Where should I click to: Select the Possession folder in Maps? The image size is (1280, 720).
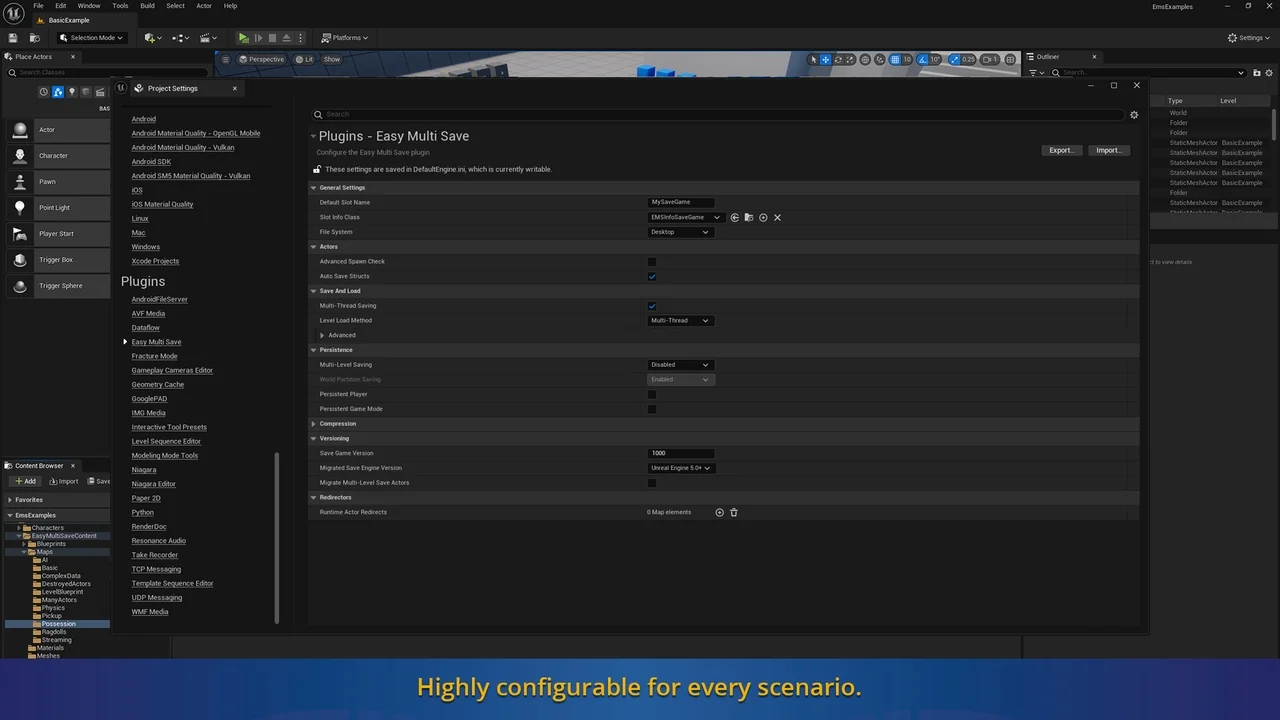(58, 624)
